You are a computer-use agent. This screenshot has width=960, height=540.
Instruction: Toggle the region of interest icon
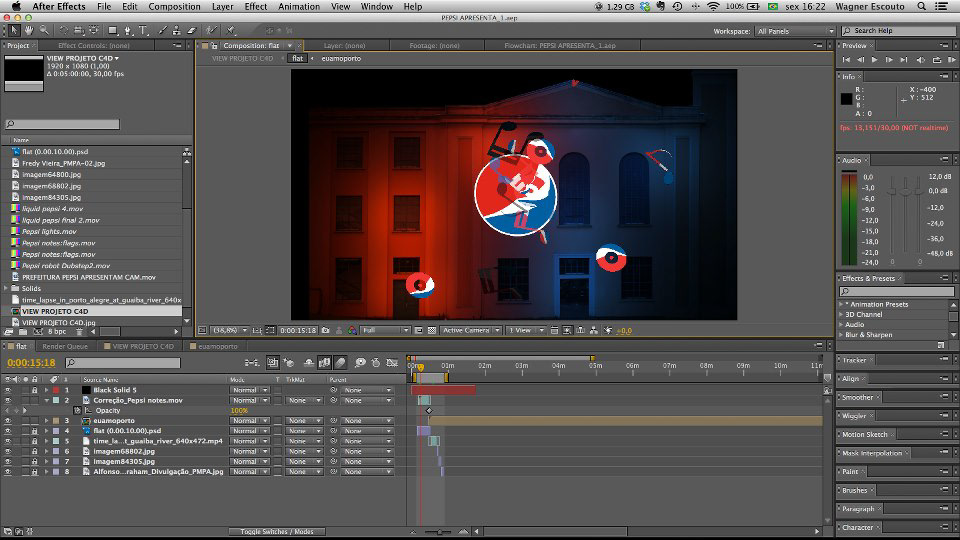pos(419,331)
